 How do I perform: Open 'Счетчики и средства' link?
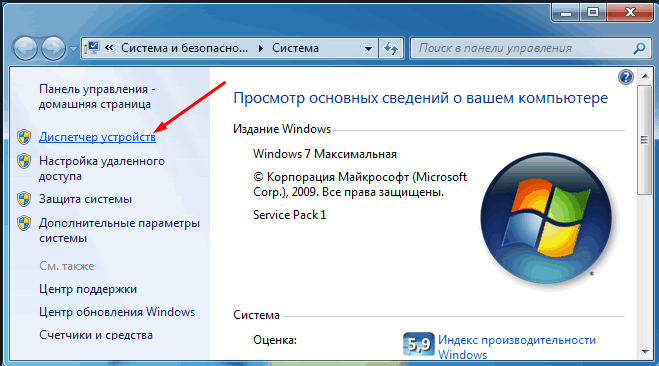96,335
